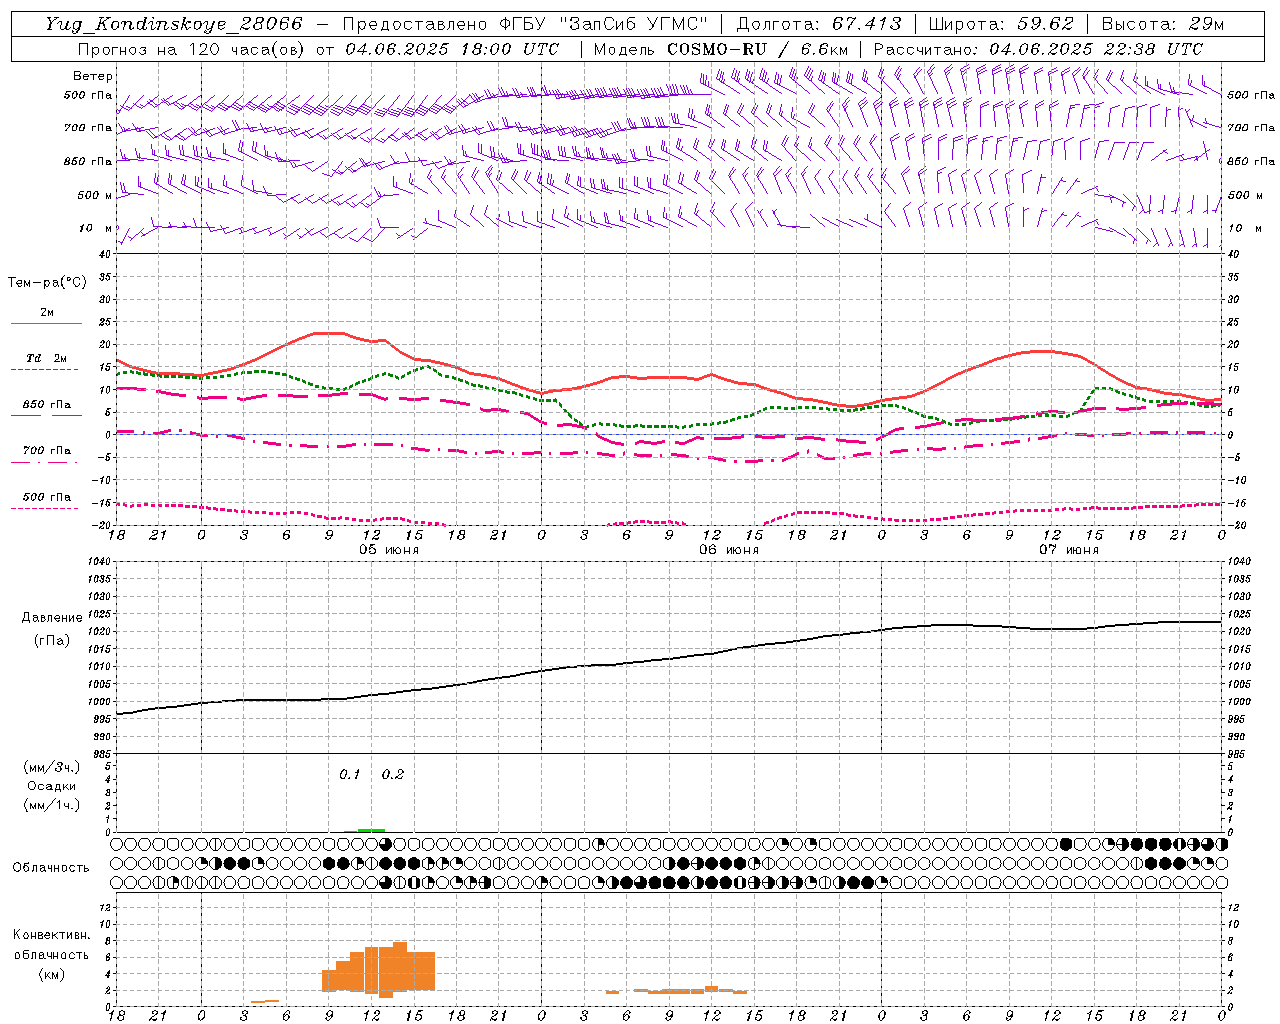Click the station name Yug_Kondinskoye_28066

click(173, 24)
